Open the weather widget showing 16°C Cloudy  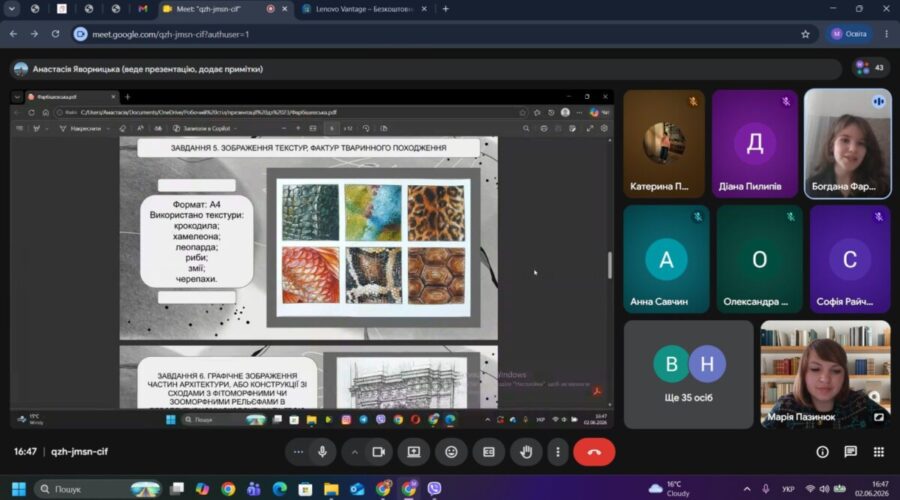[x=669, y=489]
